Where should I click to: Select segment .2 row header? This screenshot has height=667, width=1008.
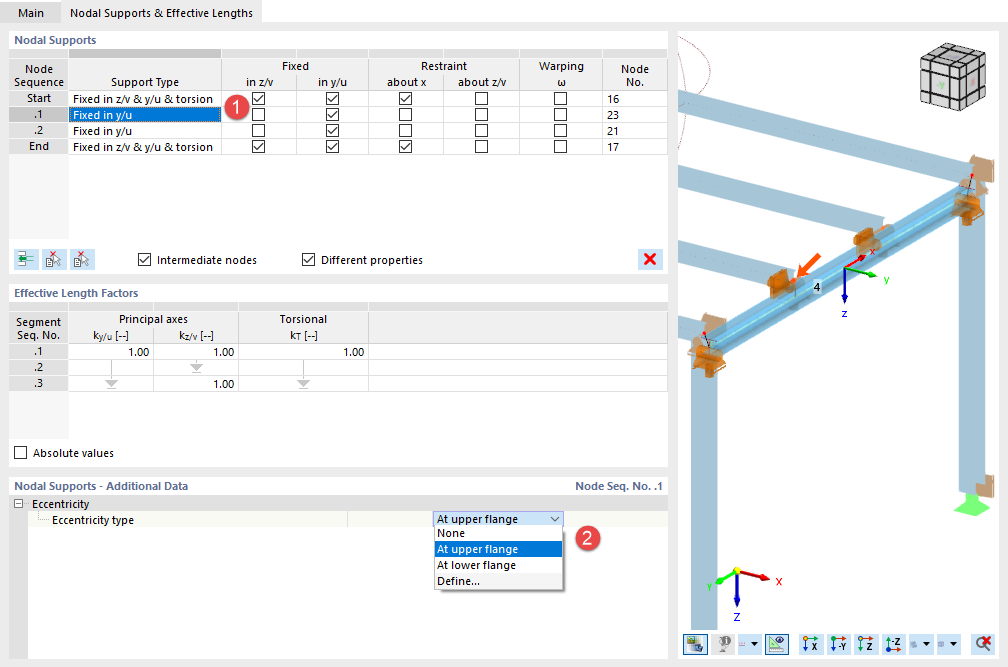[x=39, y=368]
